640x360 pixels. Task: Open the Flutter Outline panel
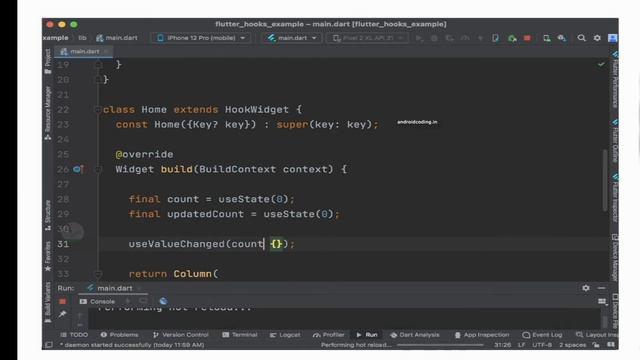coord(614,141)
